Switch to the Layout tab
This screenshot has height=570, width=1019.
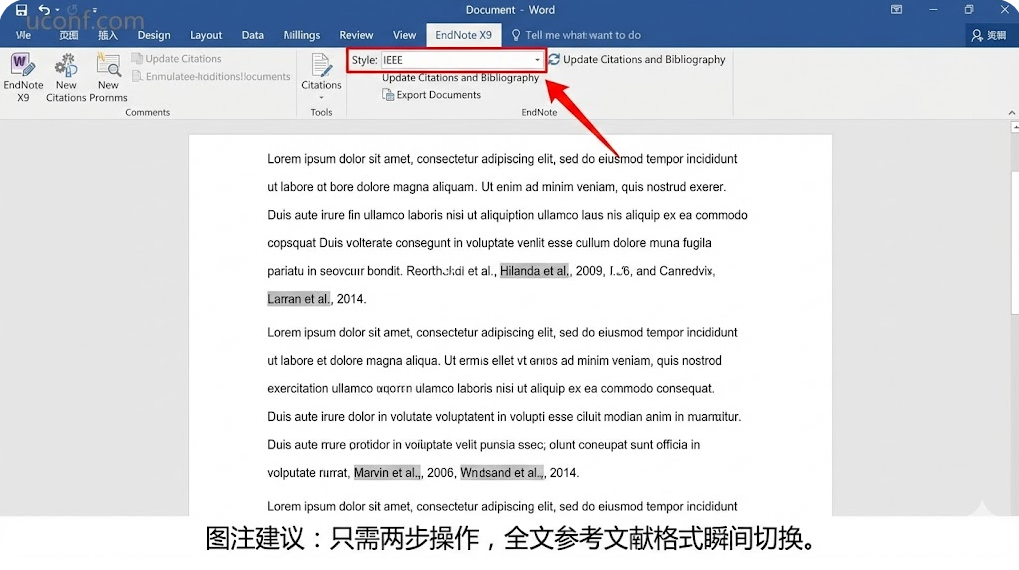pyautogui.click(x=206, y=35)
